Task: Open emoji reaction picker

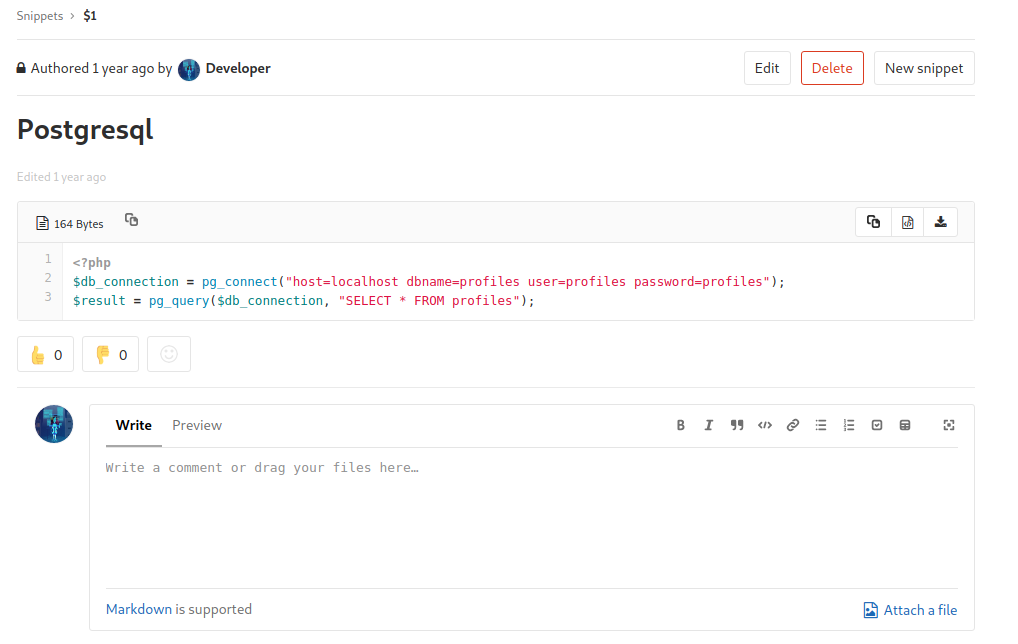Action: click(x=169, y=354)
